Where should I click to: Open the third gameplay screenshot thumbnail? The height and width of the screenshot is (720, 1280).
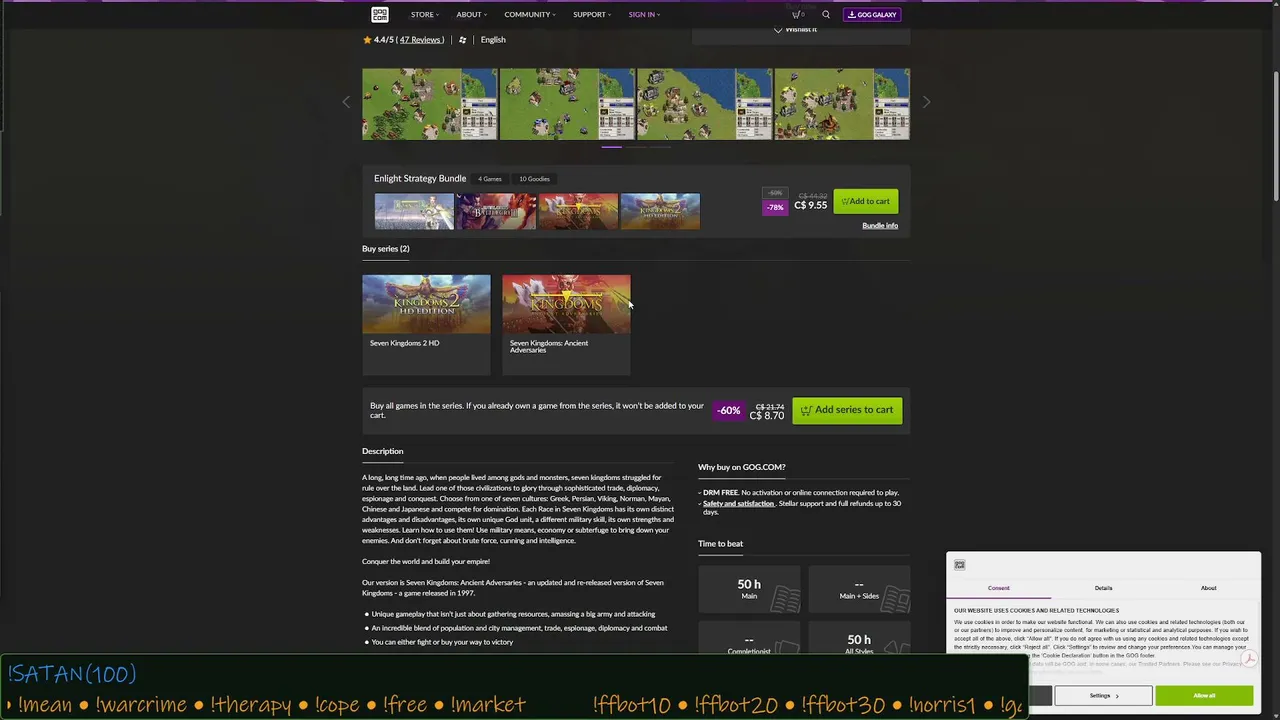coord(704,104)
